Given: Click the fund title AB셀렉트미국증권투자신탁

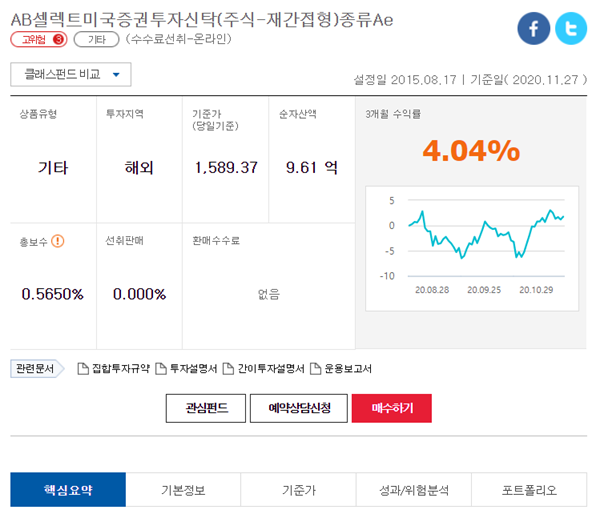Looking at the screenshot, I should [x=202, y=20].
